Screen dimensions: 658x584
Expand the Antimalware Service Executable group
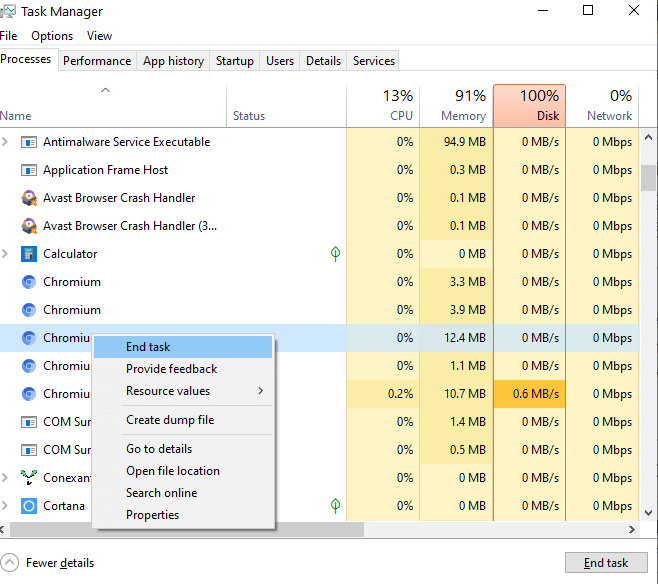[5, 142]
